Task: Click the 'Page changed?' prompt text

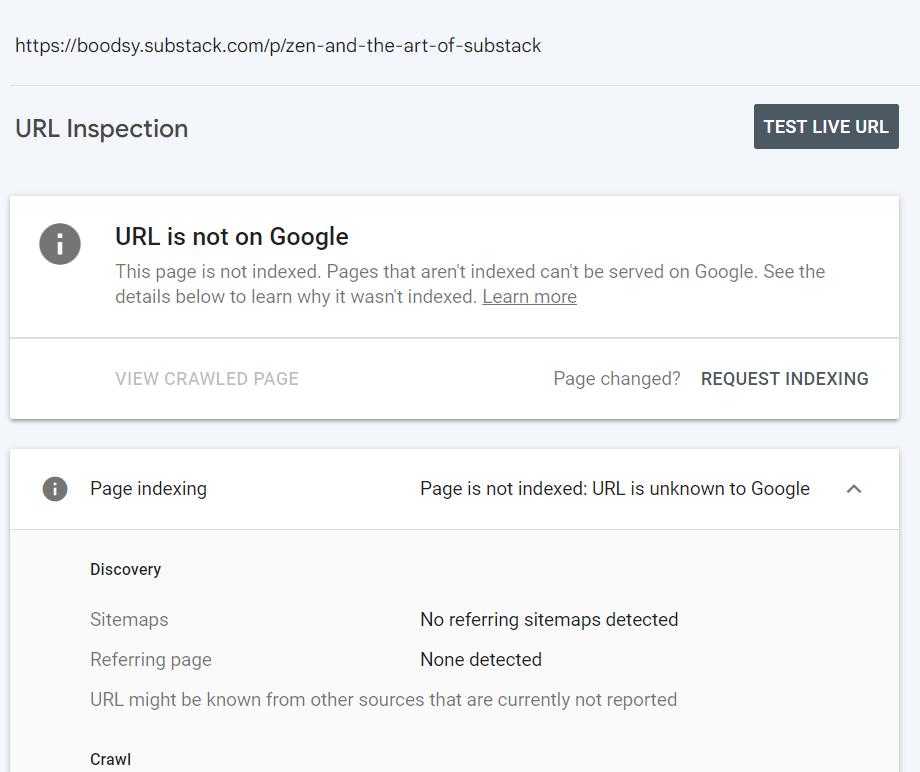Action: tap(616, 379)
